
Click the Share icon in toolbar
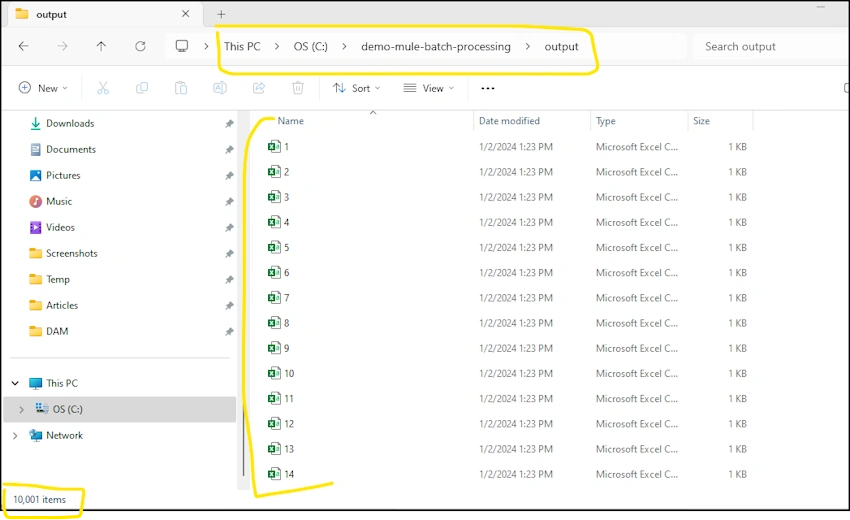(x=259, y=88)
